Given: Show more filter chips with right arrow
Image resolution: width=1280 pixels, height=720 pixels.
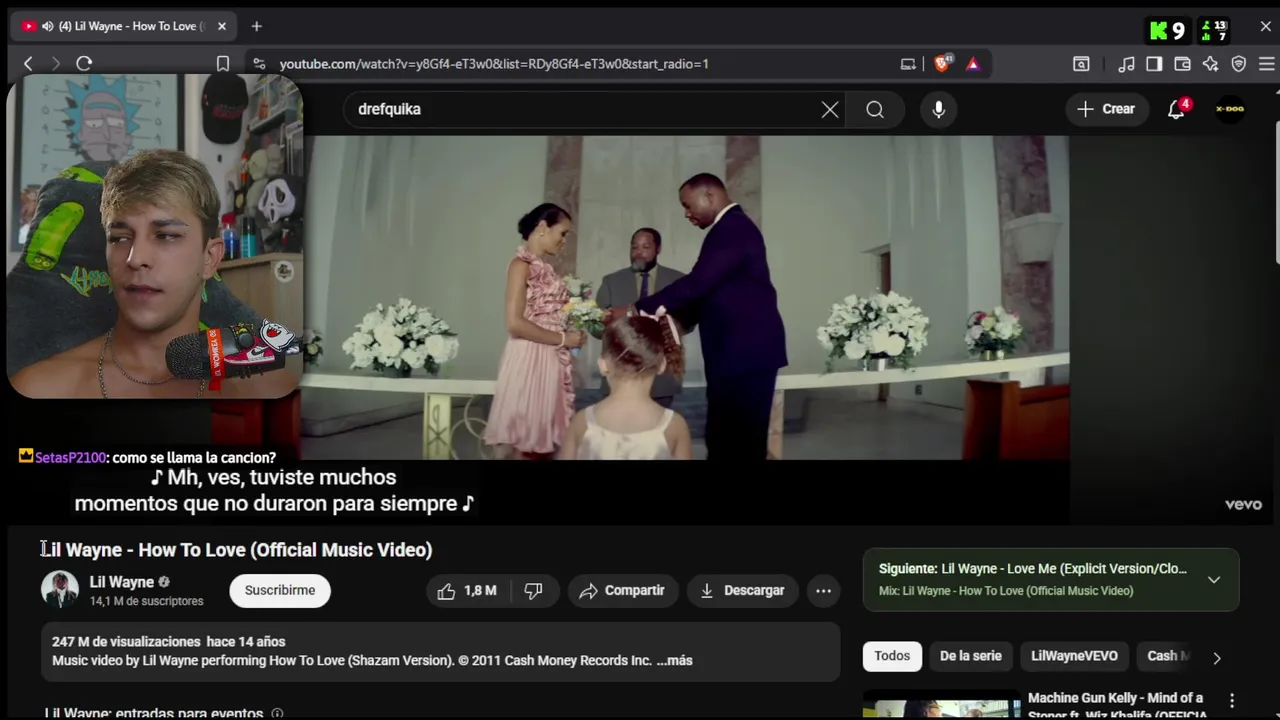Looking at the screenshot, I should click(x=1217, y=657).
